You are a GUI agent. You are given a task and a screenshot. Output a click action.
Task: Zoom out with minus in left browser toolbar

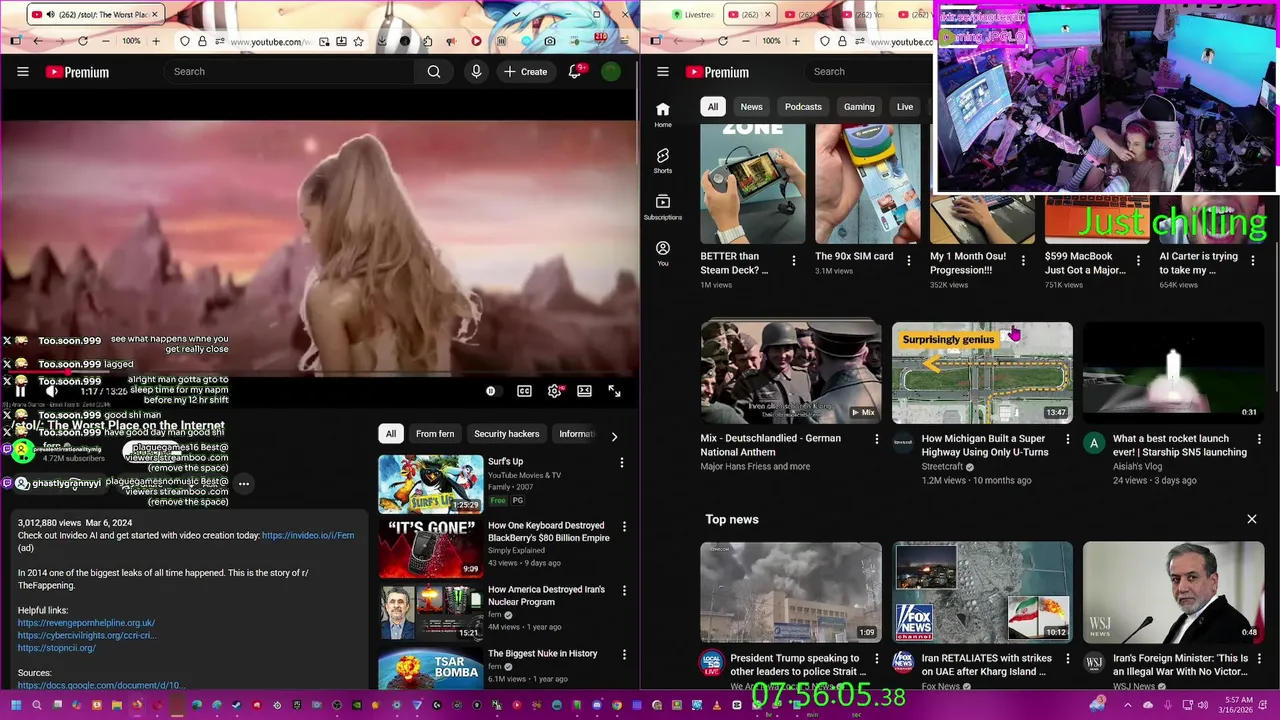[x=107, y=41]
